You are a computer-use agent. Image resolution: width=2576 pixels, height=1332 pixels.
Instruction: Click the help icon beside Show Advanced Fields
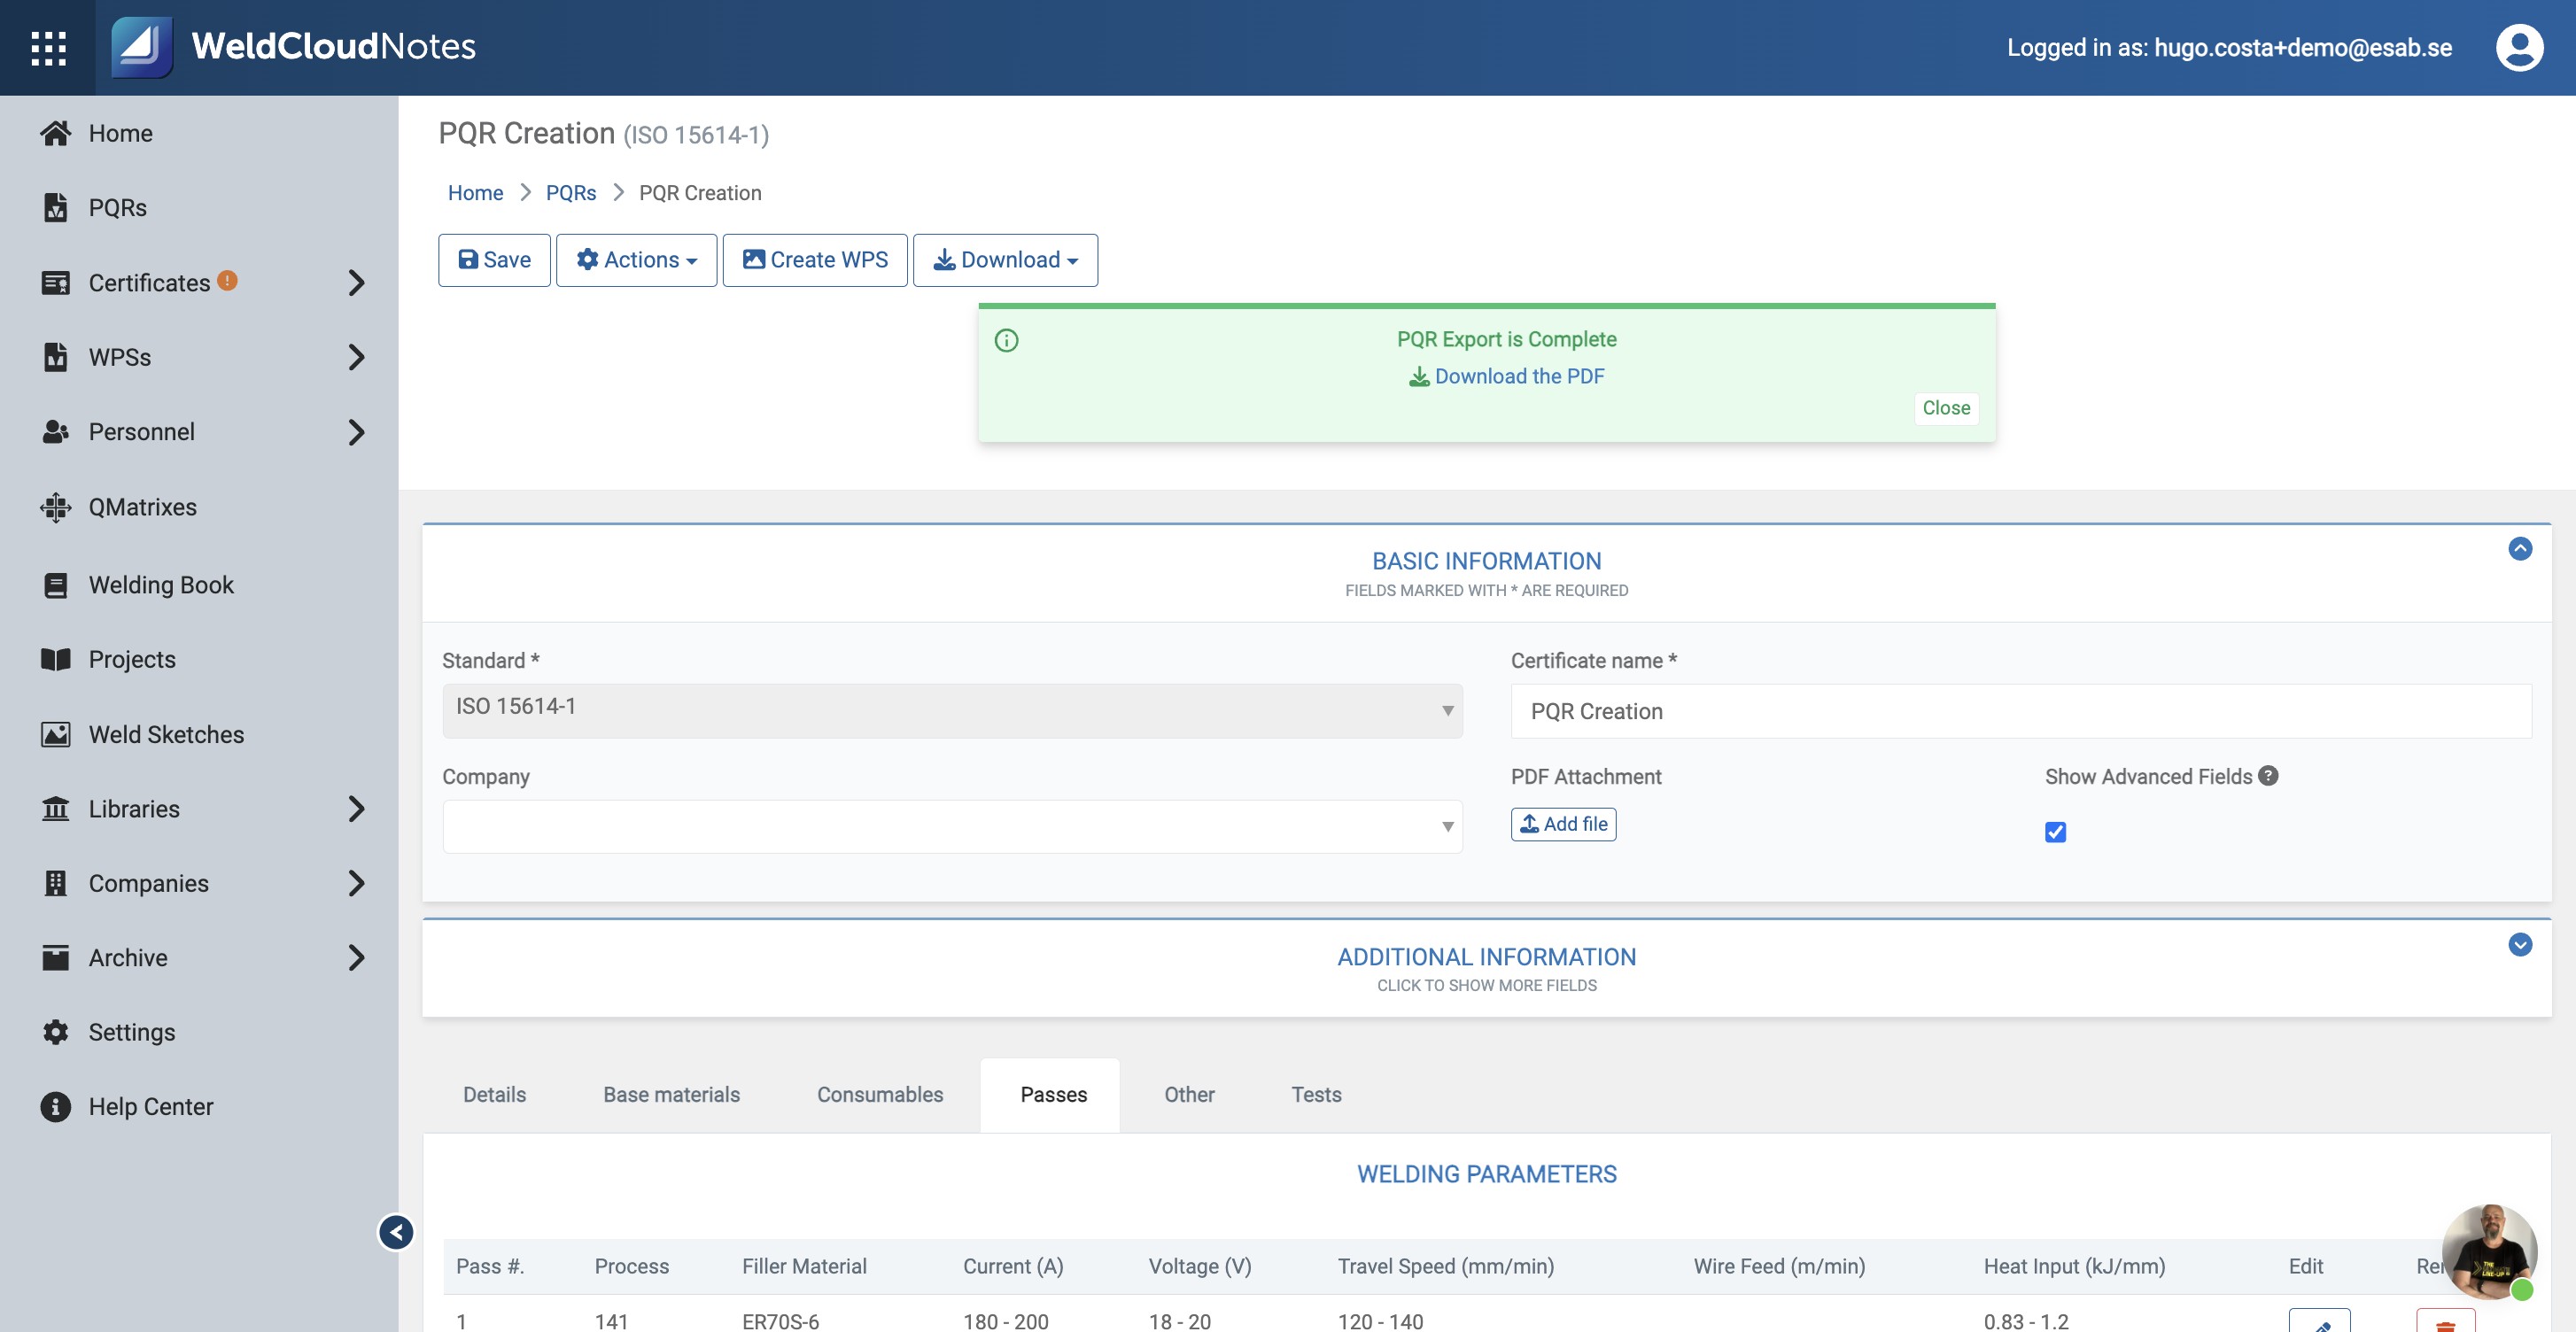[x=2268, y=776]
